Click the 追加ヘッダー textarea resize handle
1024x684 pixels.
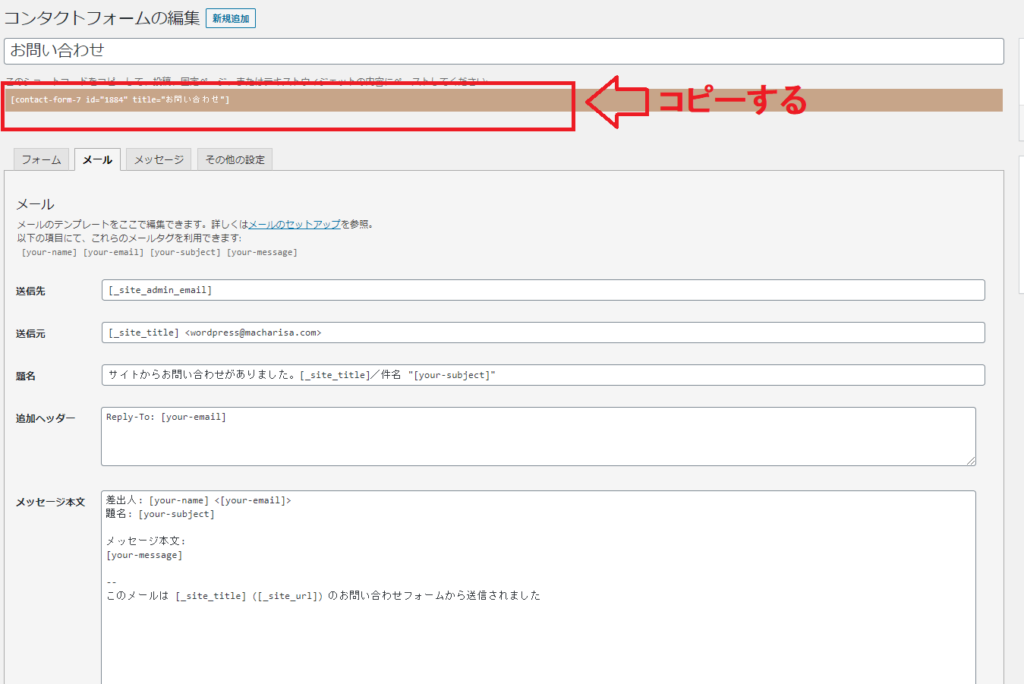click(x=970, y=460)
